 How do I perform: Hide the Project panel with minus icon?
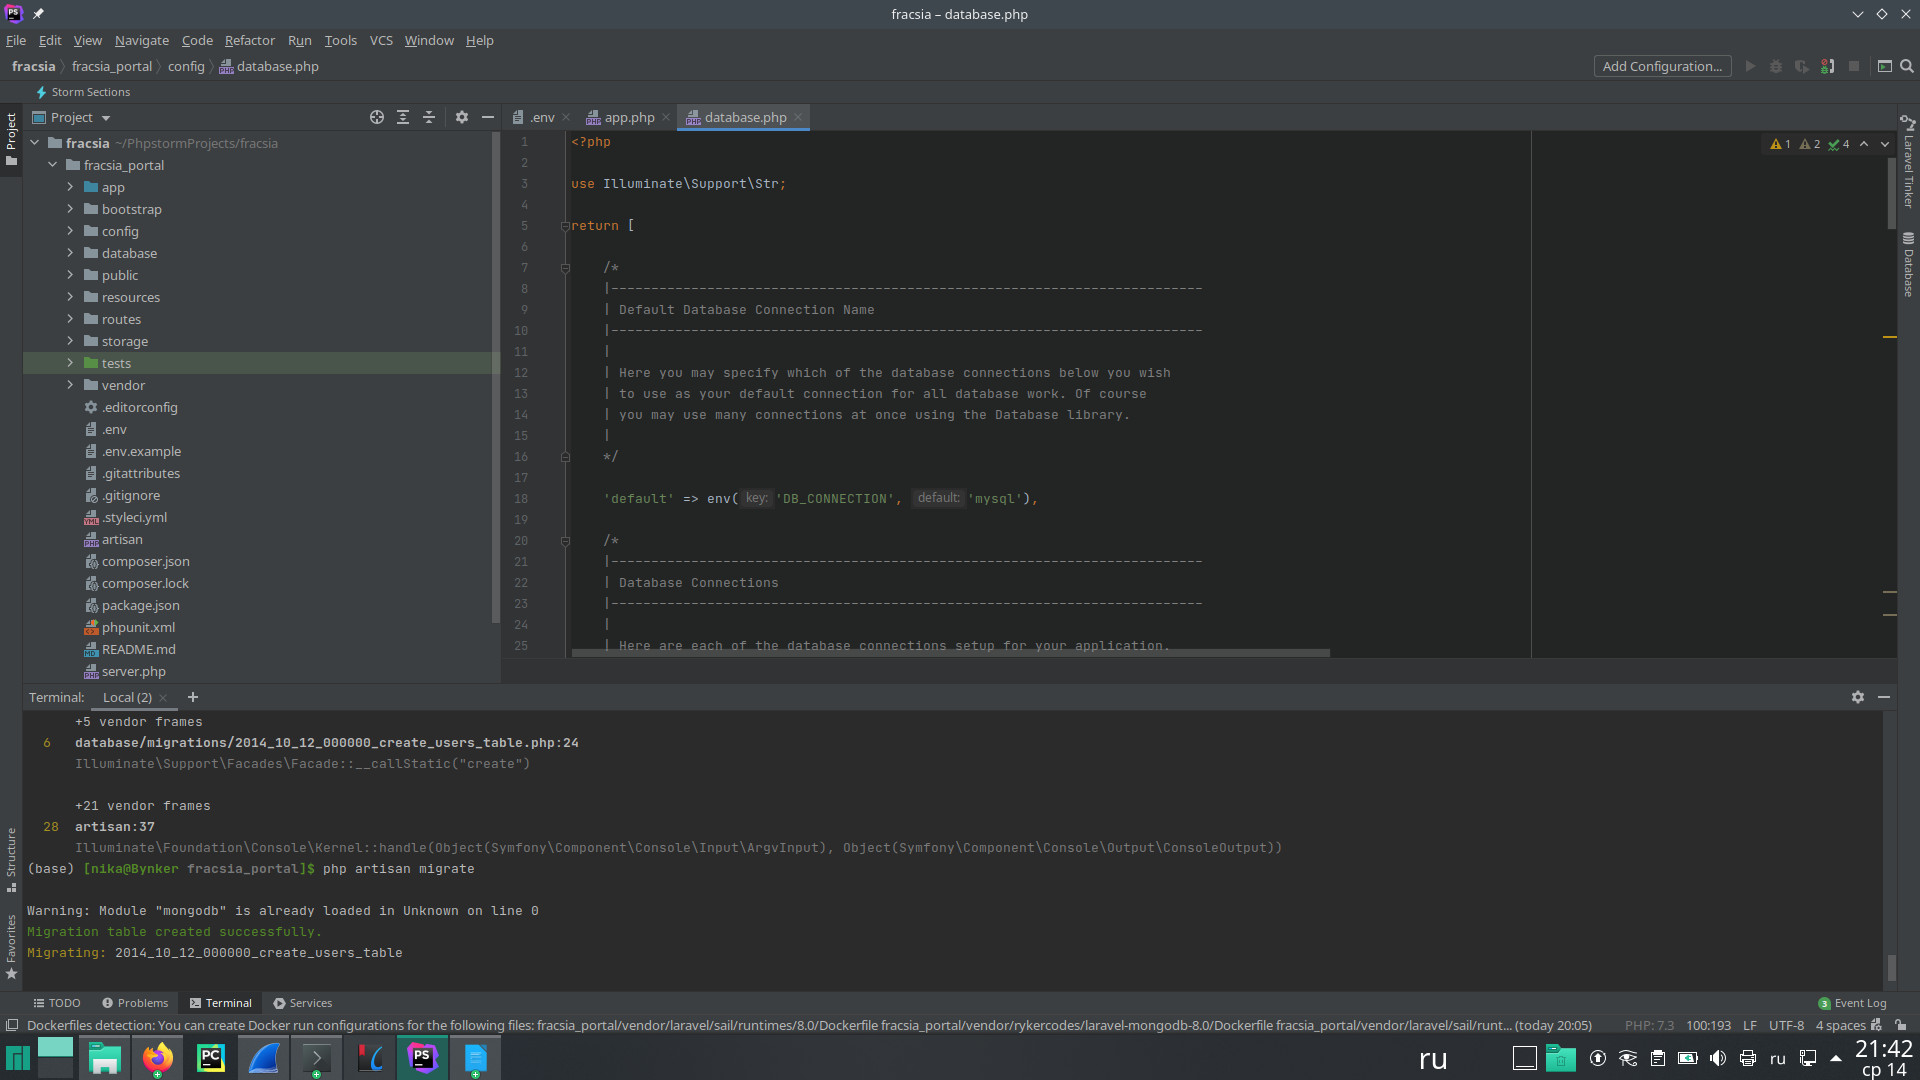488,117
